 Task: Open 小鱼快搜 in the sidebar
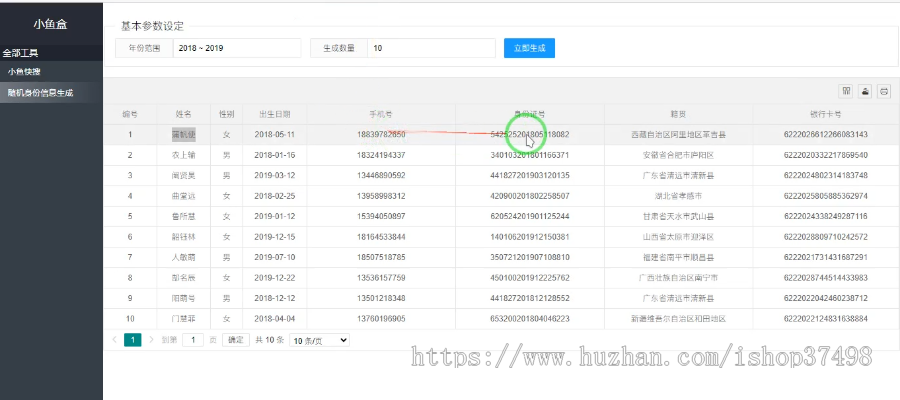[24, 72]
